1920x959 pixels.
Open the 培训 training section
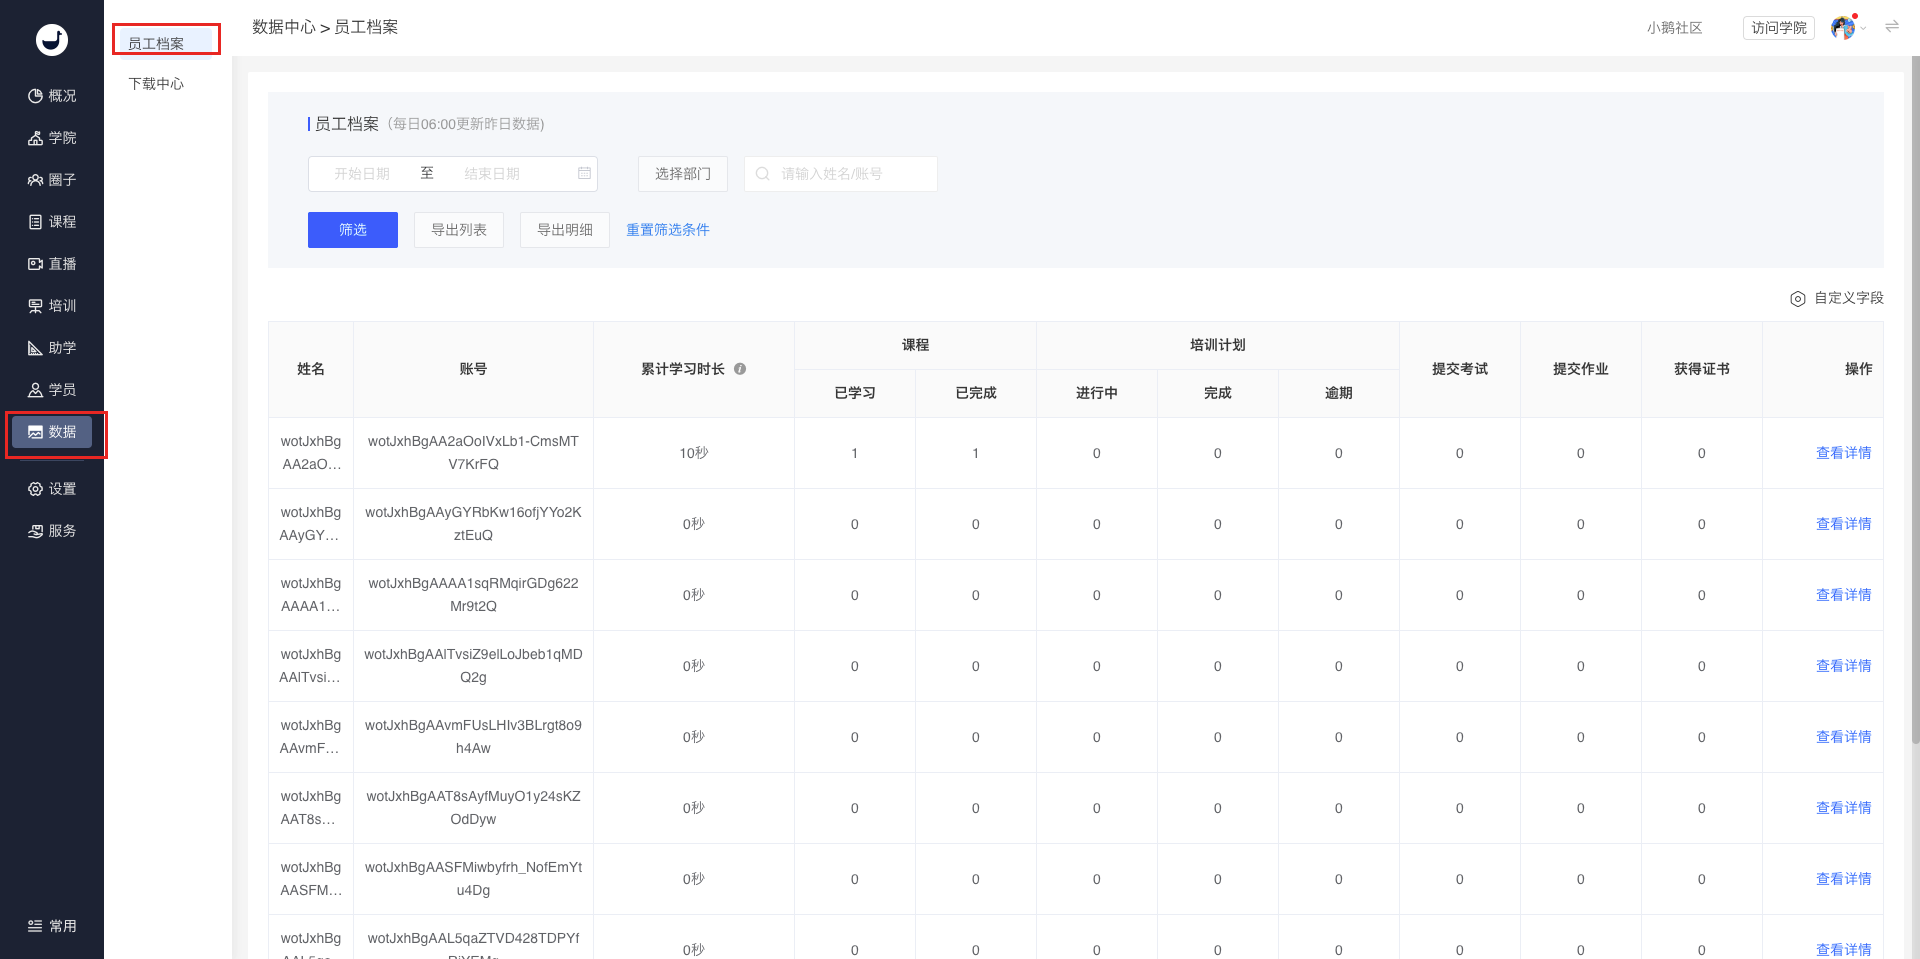[52, 306]
